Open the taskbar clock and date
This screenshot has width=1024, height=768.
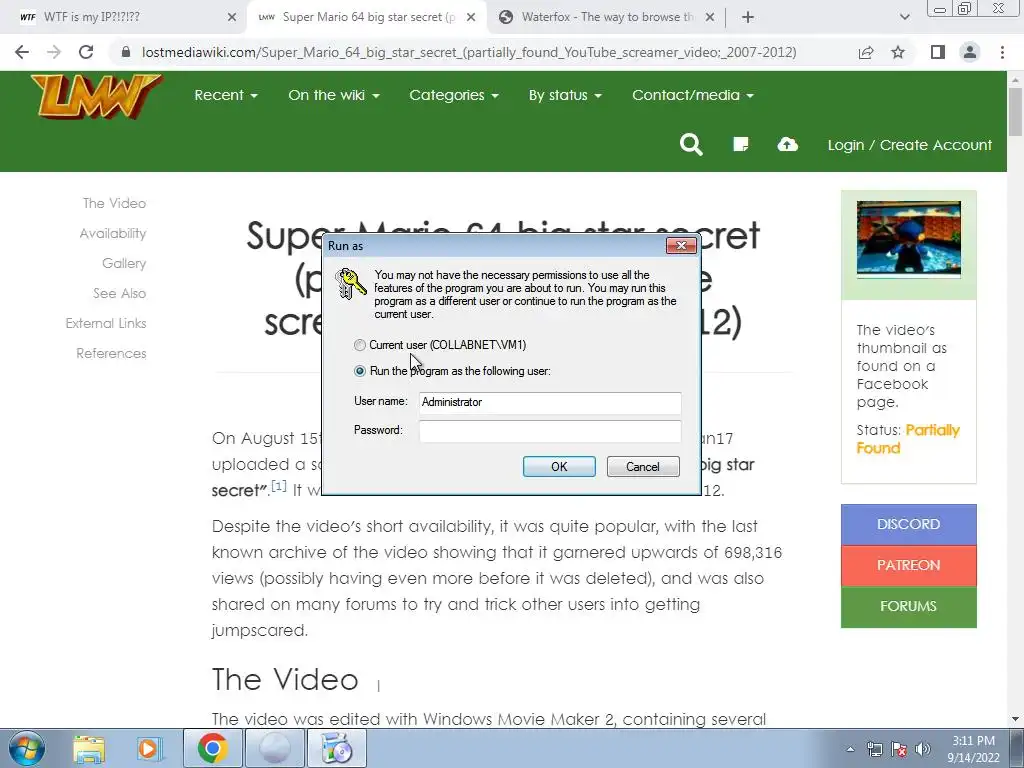point(973,749)
